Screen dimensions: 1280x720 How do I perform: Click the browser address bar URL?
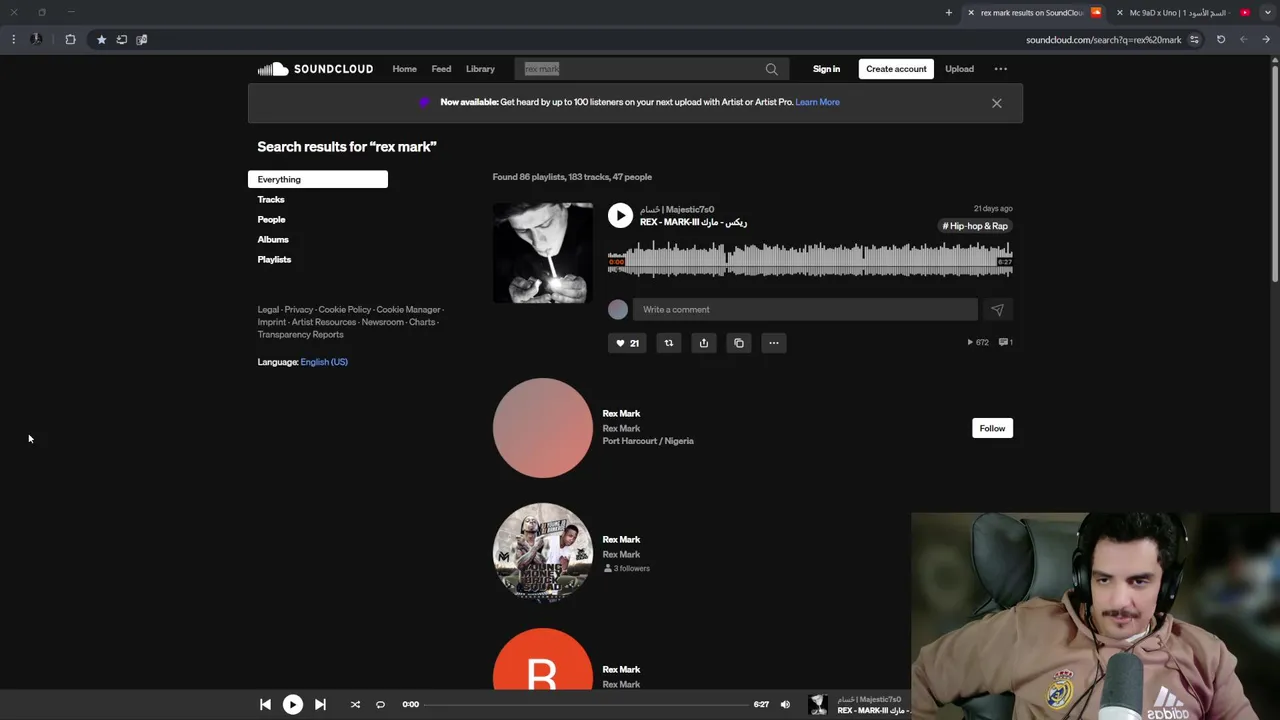1103,40
